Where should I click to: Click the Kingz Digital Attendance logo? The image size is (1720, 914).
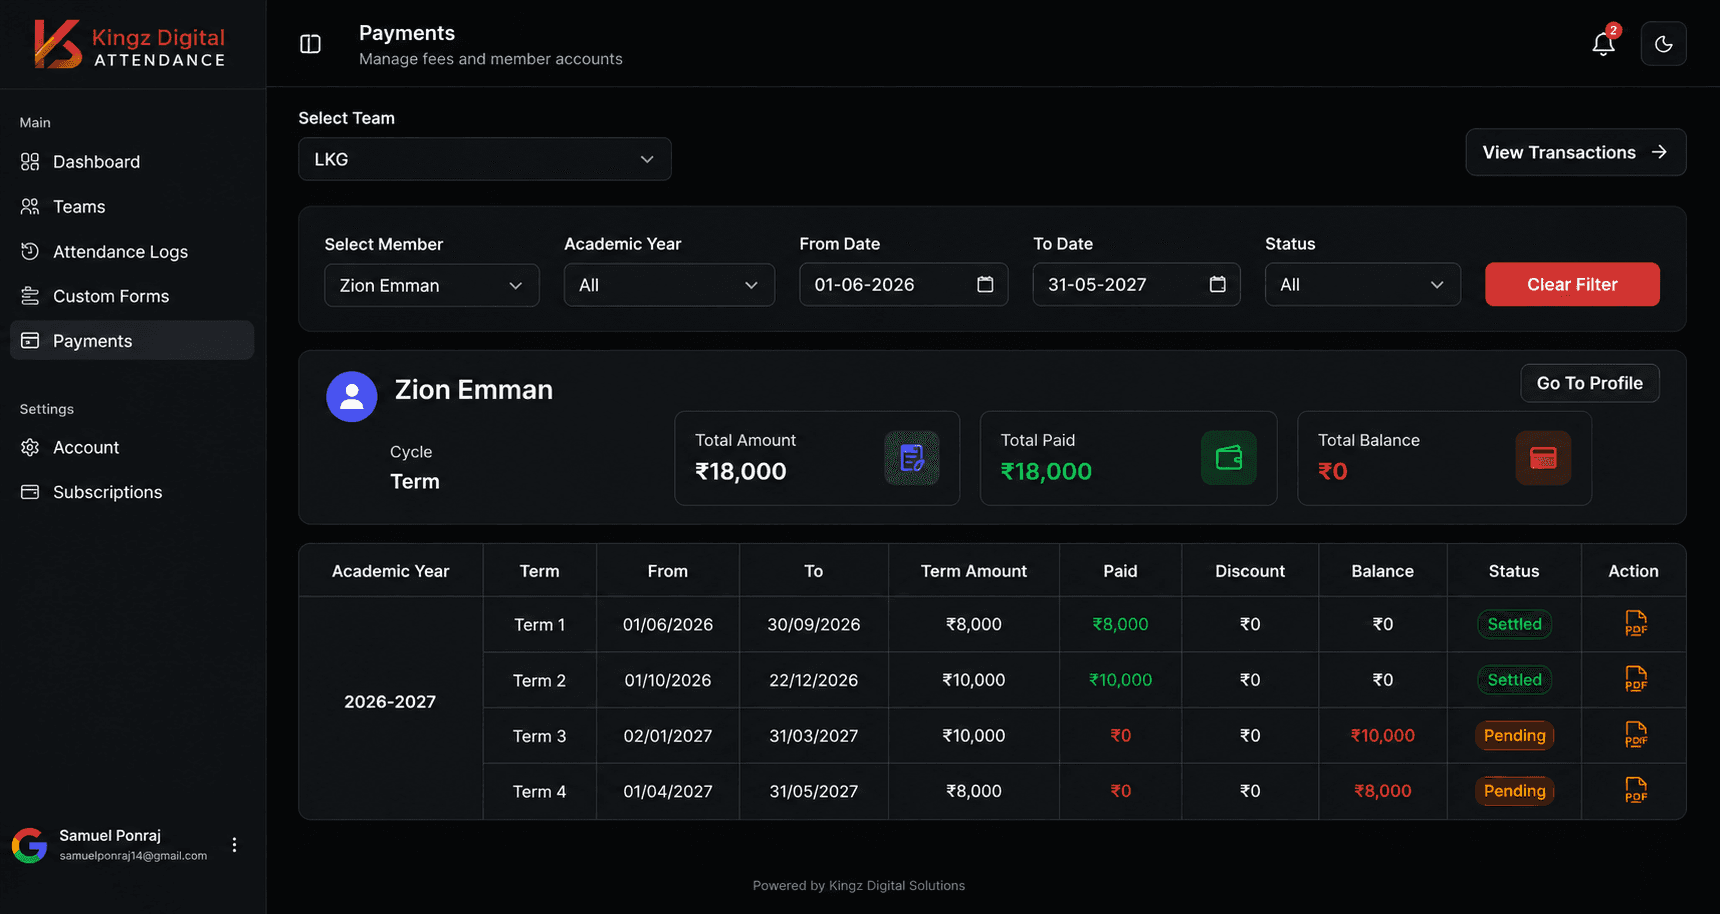(x=129, y=45)
